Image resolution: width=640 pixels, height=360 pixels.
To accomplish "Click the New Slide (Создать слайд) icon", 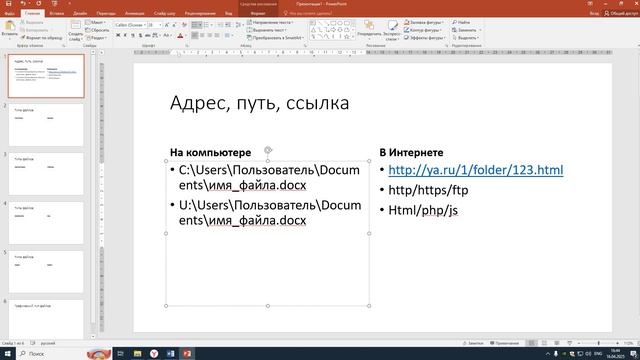I will click(76, 26).
